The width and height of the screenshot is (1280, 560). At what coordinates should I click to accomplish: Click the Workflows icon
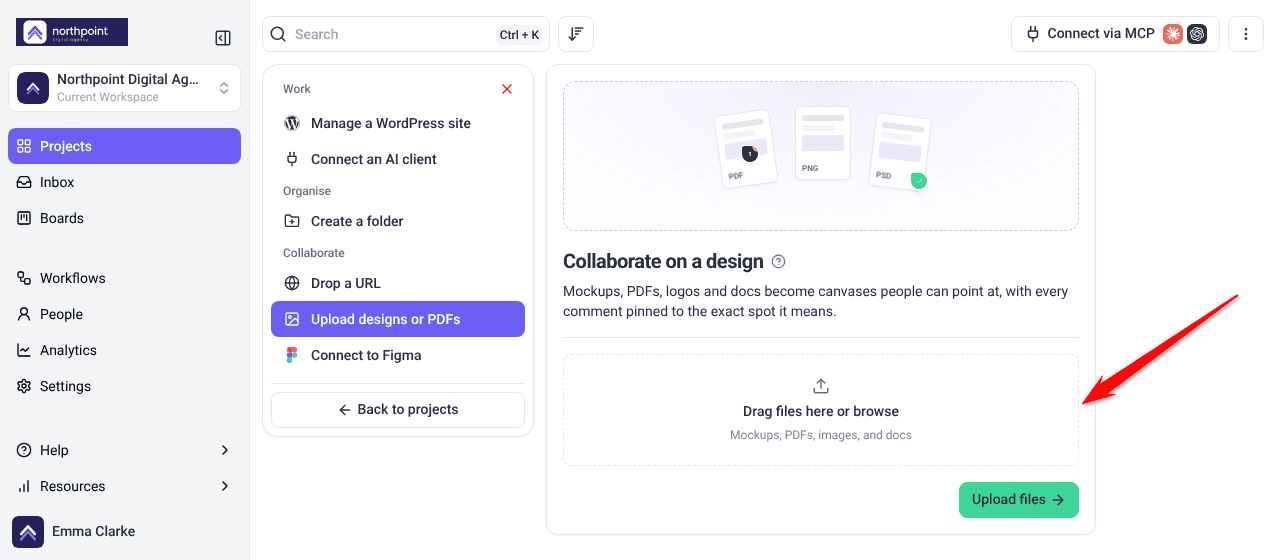pos(24,278)
